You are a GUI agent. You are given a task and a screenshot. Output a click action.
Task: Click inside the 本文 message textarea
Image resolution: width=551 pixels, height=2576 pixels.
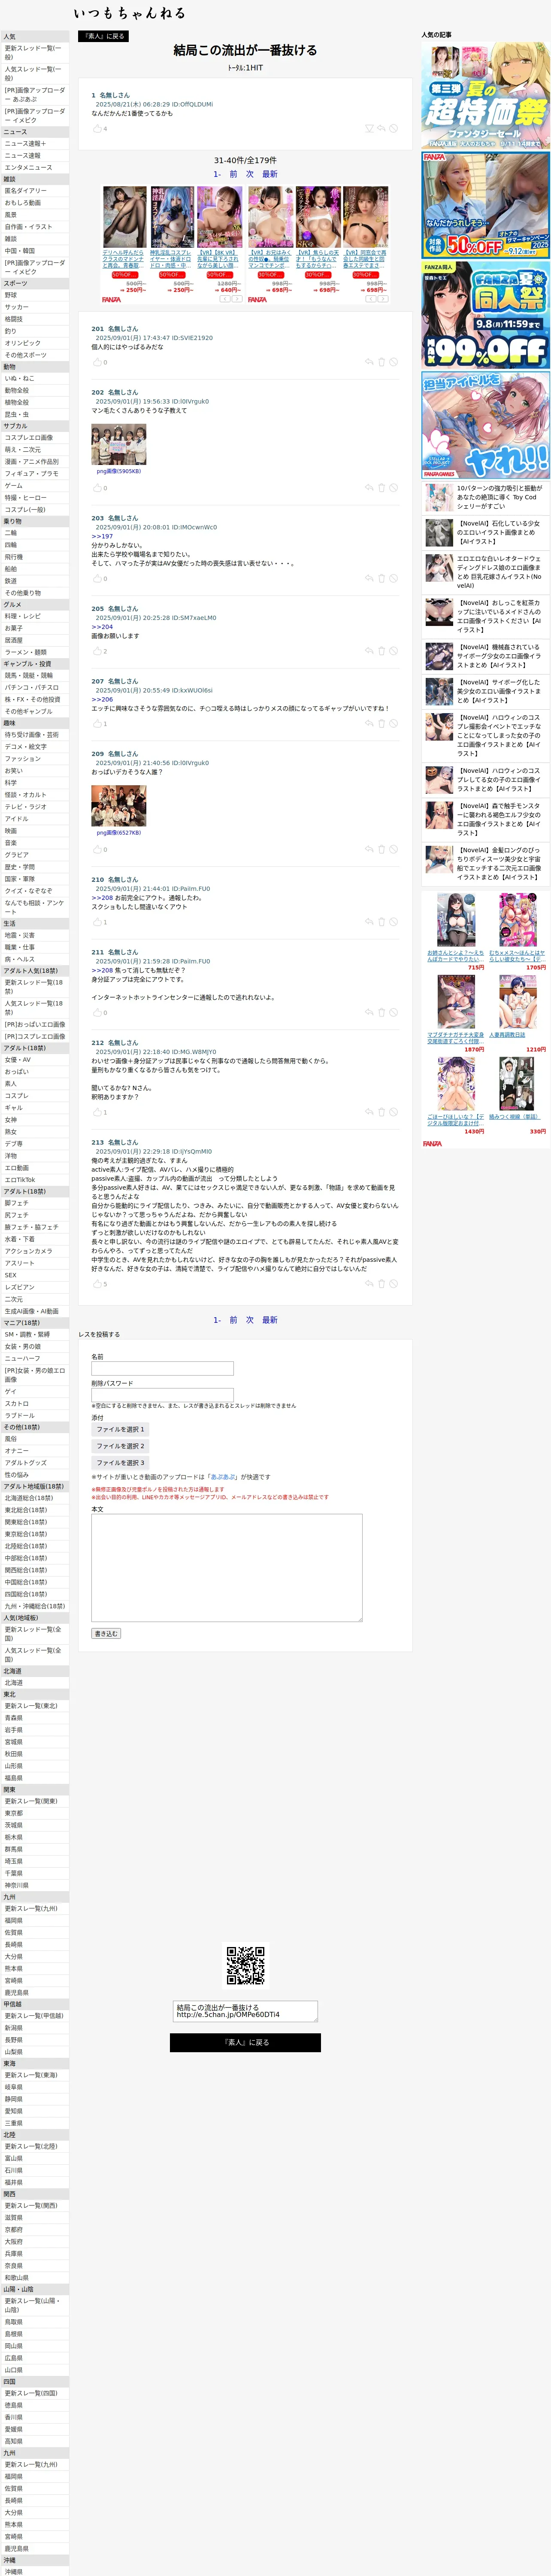pyautogui.click(x=227, y=1567)
